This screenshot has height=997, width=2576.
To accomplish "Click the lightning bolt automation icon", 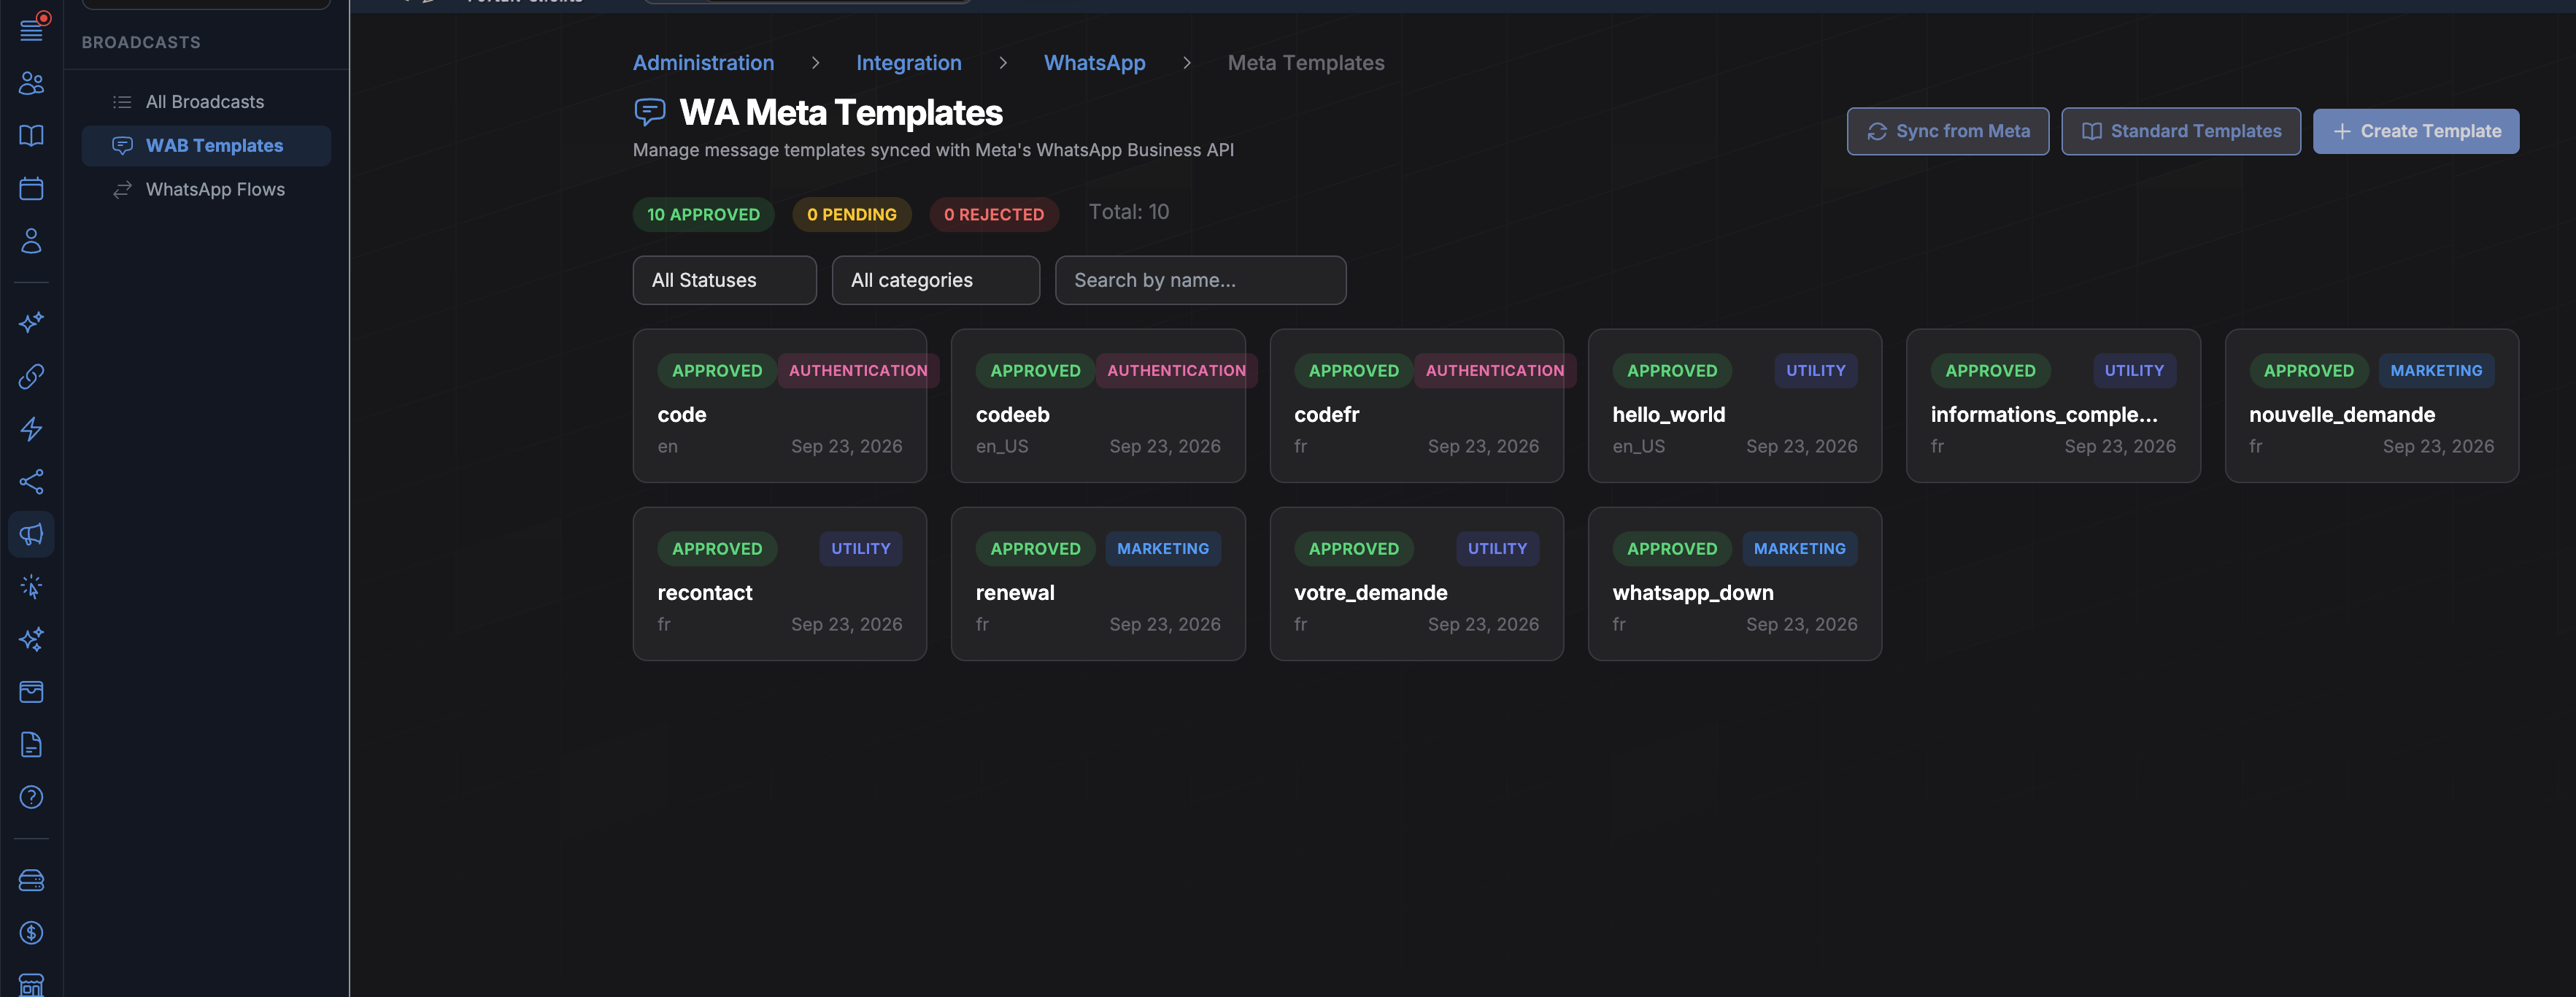I will (31, 429).
